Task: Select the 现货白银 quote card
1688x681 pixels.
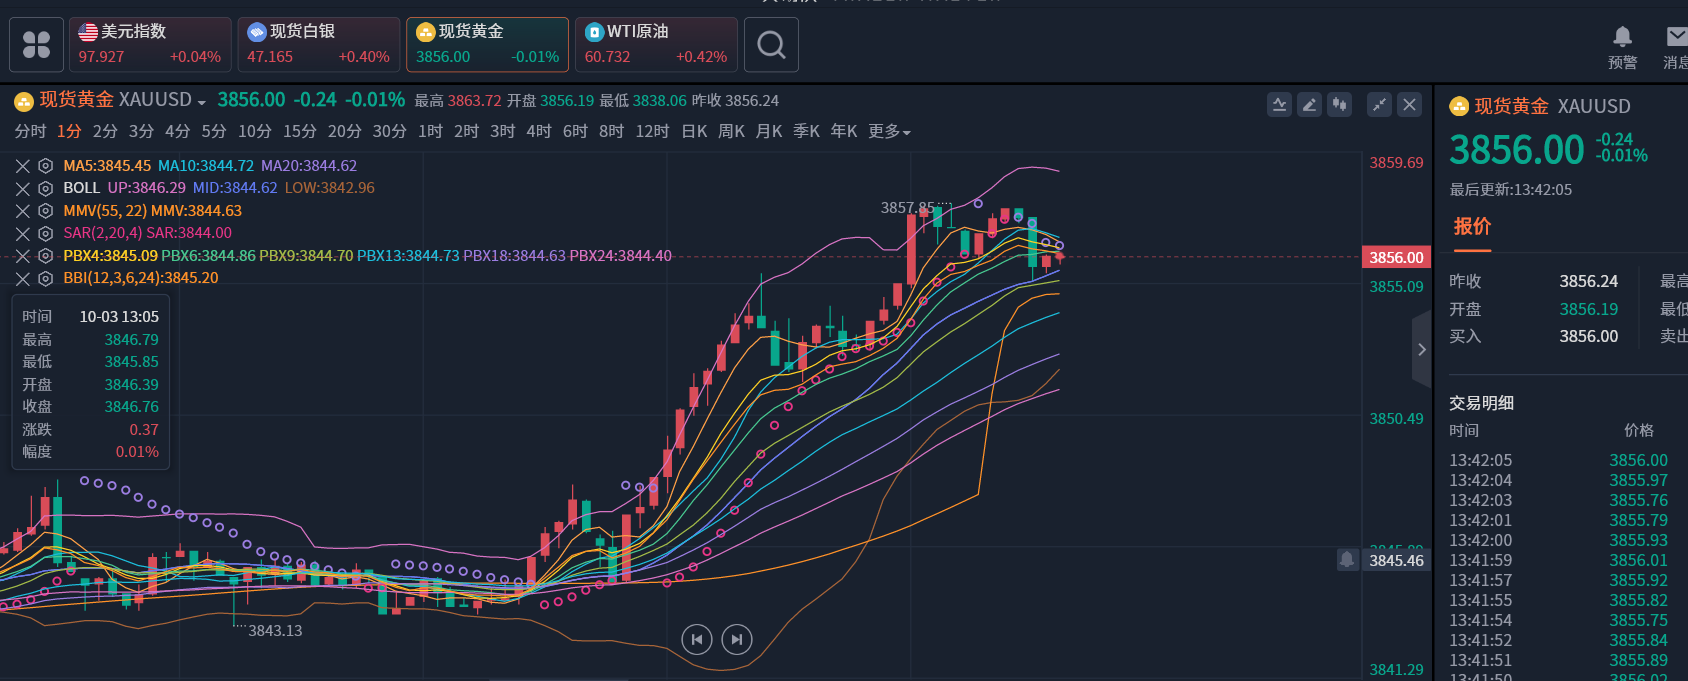Action: click(x=318, y=45)
